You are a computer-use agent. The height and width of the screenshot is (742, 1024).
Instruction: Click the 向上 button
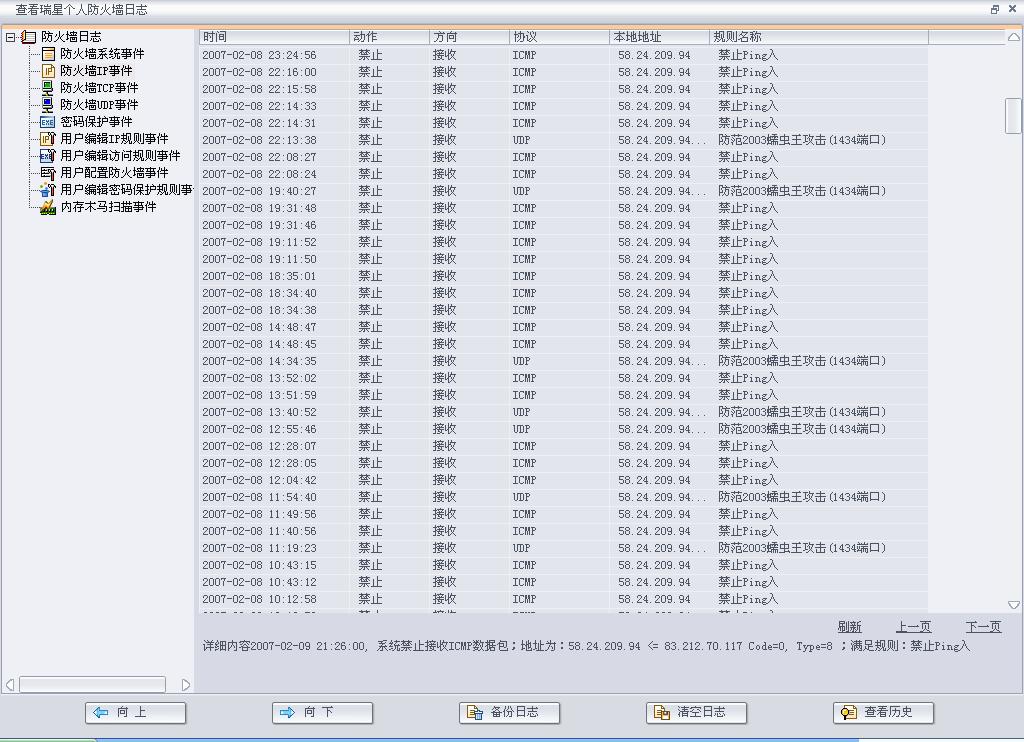point(135,713)
